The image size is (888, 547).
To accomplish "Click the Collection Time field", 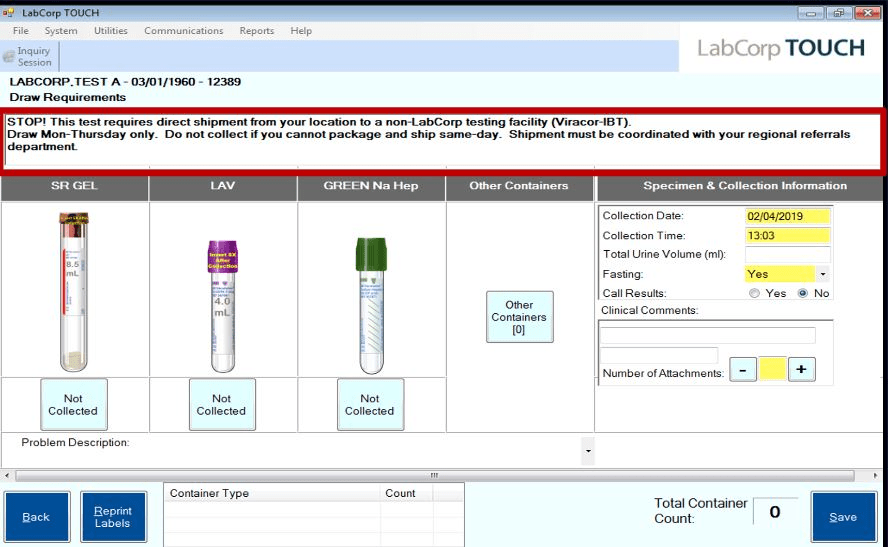I will point(788,236).
